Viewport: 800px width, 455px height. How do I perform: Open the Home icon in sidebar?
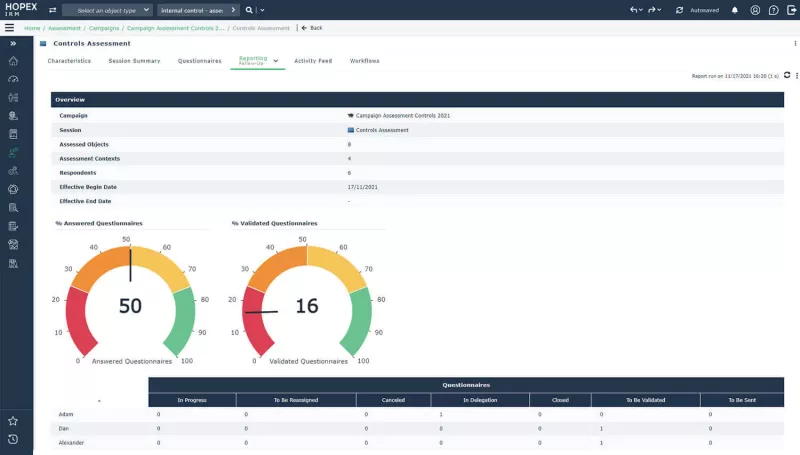pos(13,61)
